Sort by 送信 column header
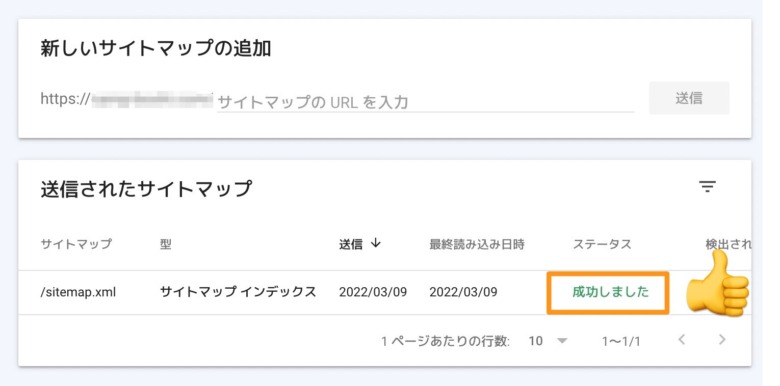 coord(351,244)
